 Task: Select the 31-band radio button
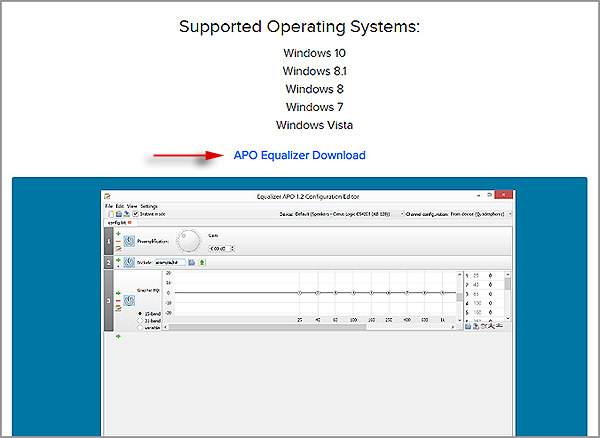(x=140, y=321)
